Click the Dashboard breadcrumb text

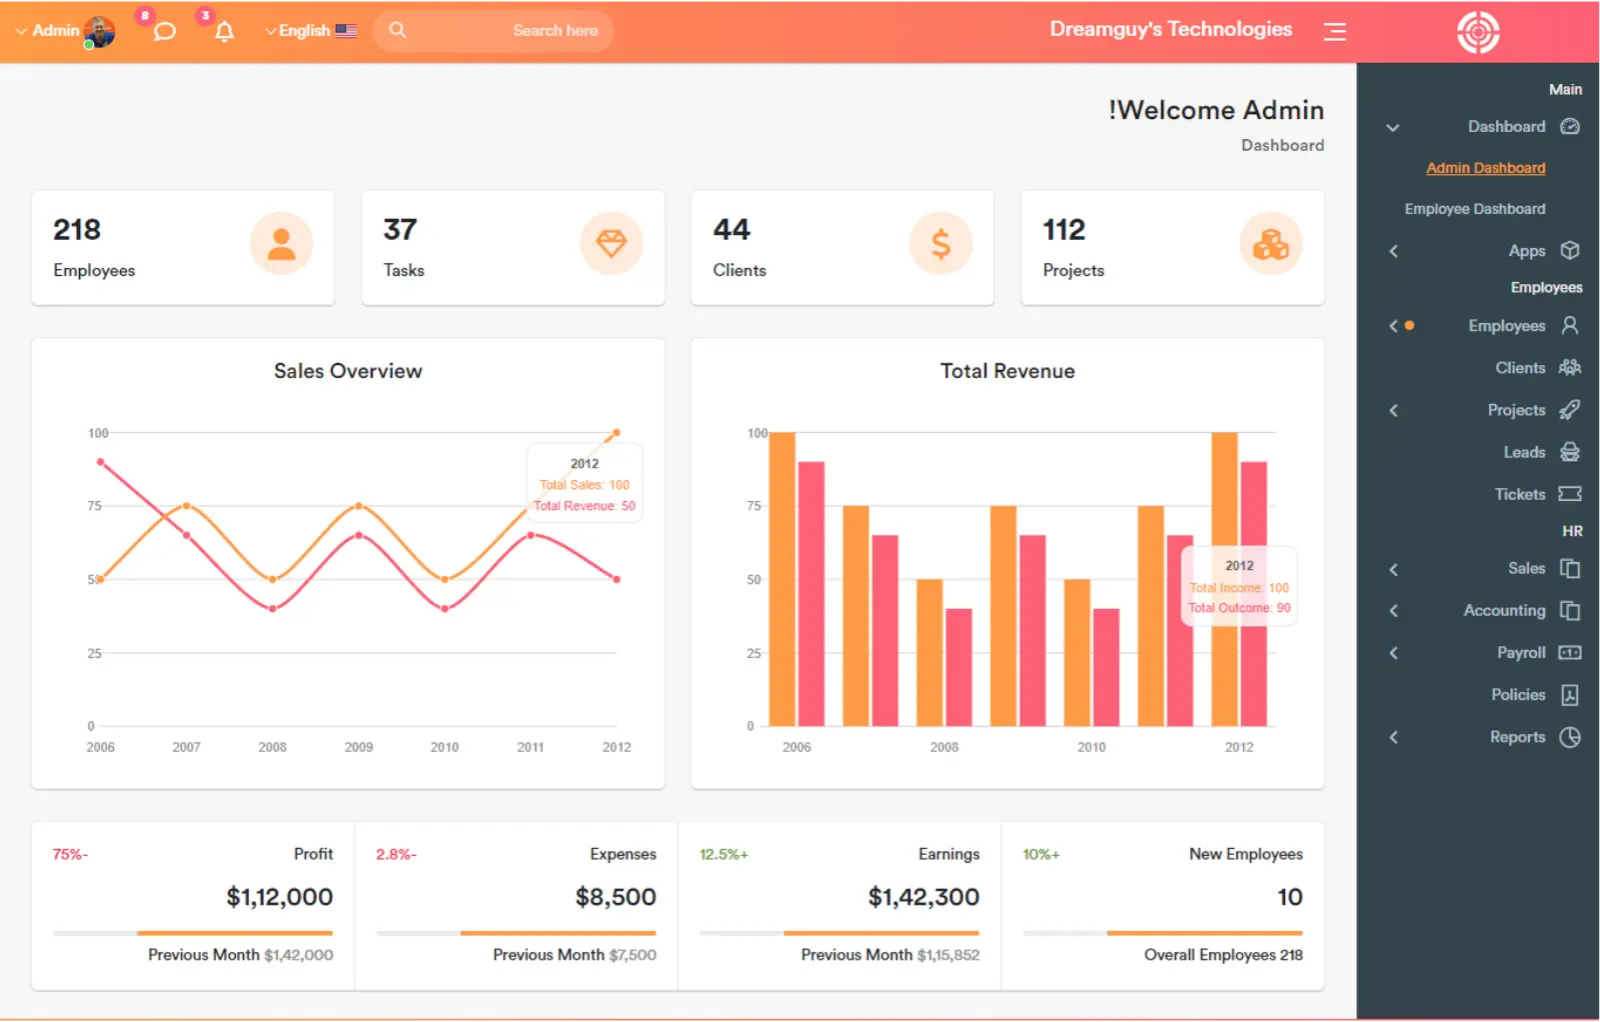pyautogui.click(x=1282, y=145)
